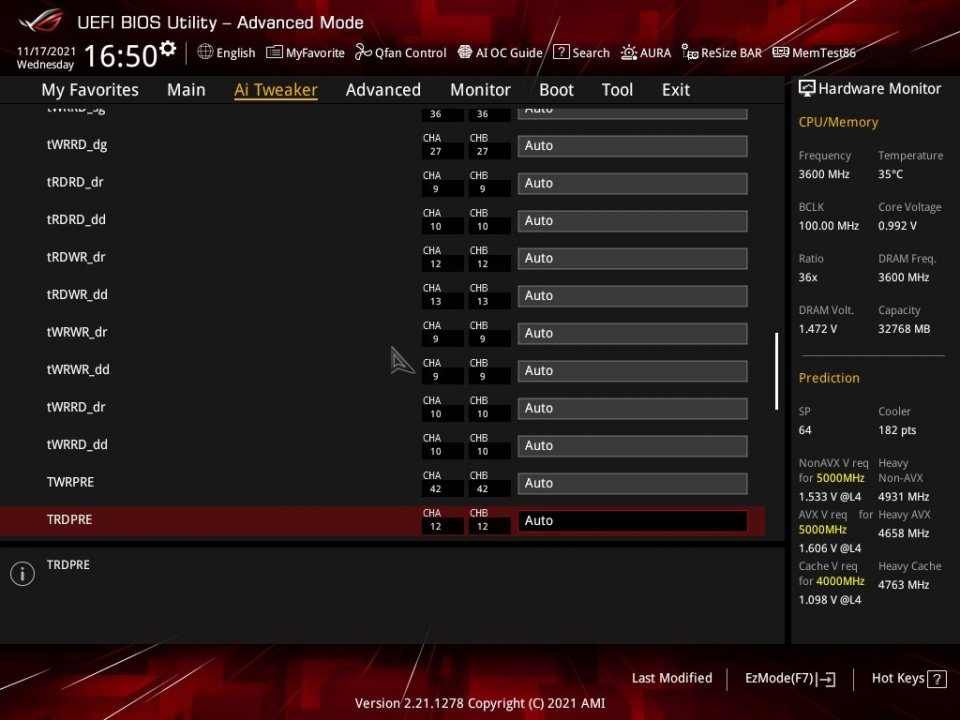Viewport: 960px width, 720px height.
Task: Click the DRAM Volt. 1.472 V reading
Action: [x=817, y=329]
